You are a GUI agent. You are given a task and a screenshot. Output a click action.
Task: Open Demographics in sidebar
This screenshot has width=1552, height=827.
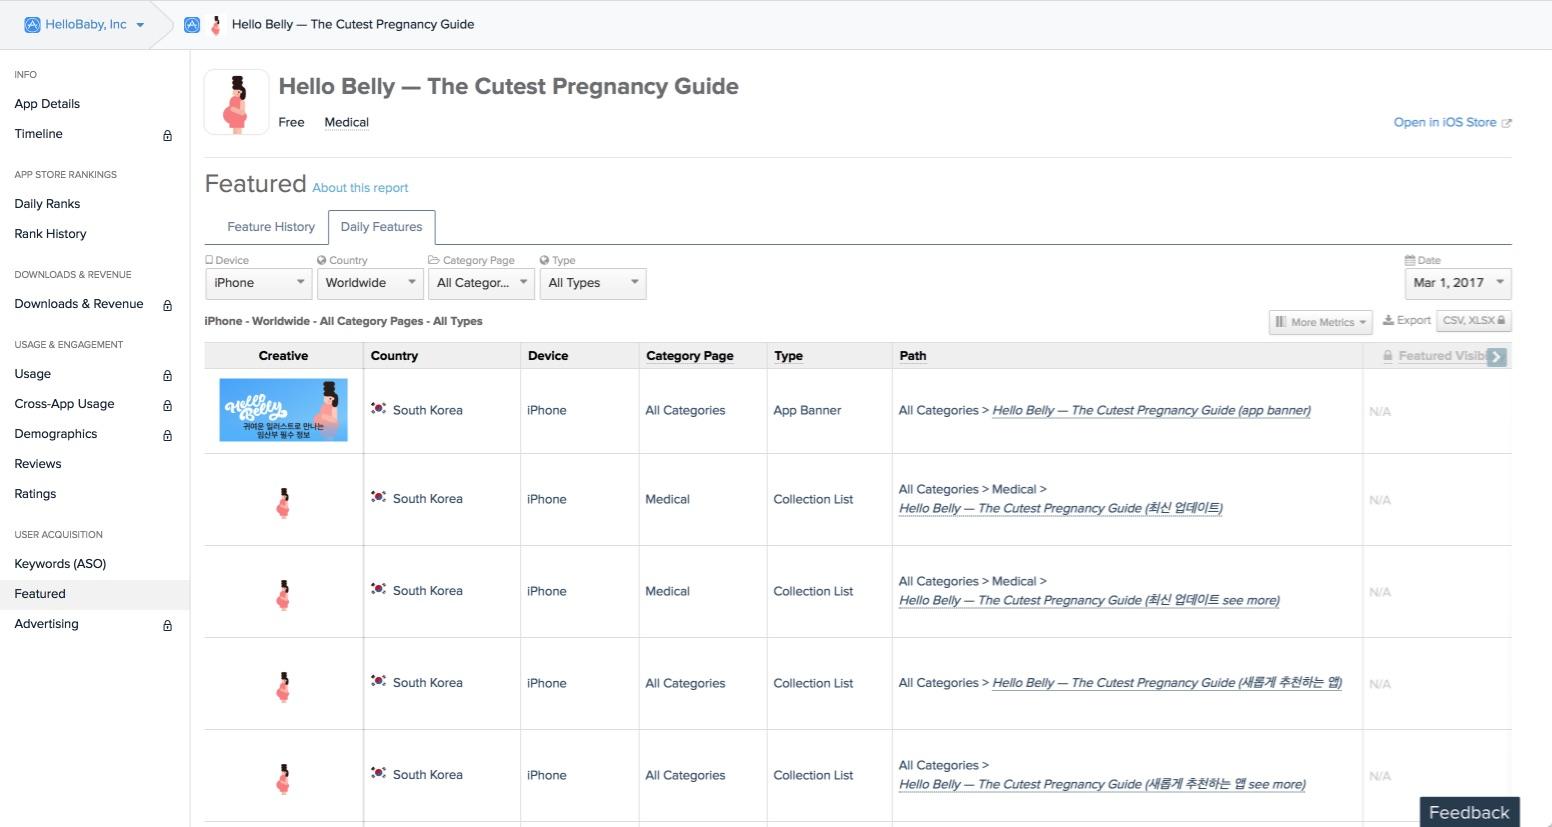pos(56,434)
